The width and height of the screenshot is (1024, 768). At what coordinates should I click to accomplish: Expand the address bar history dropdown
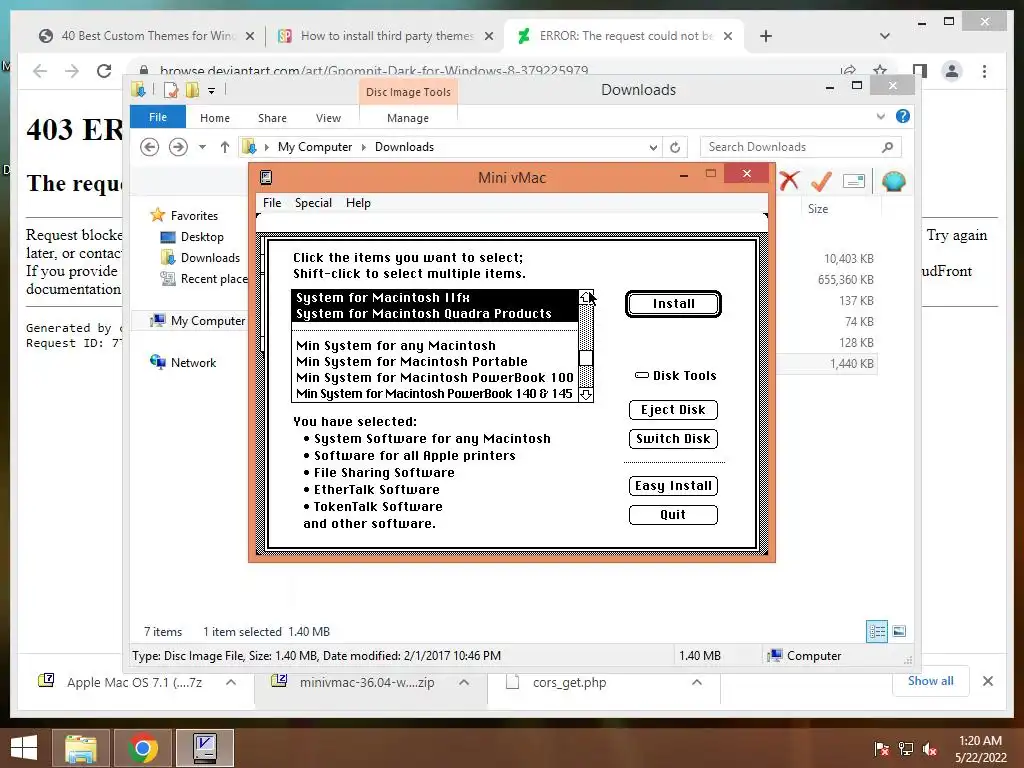click(653, 148)
